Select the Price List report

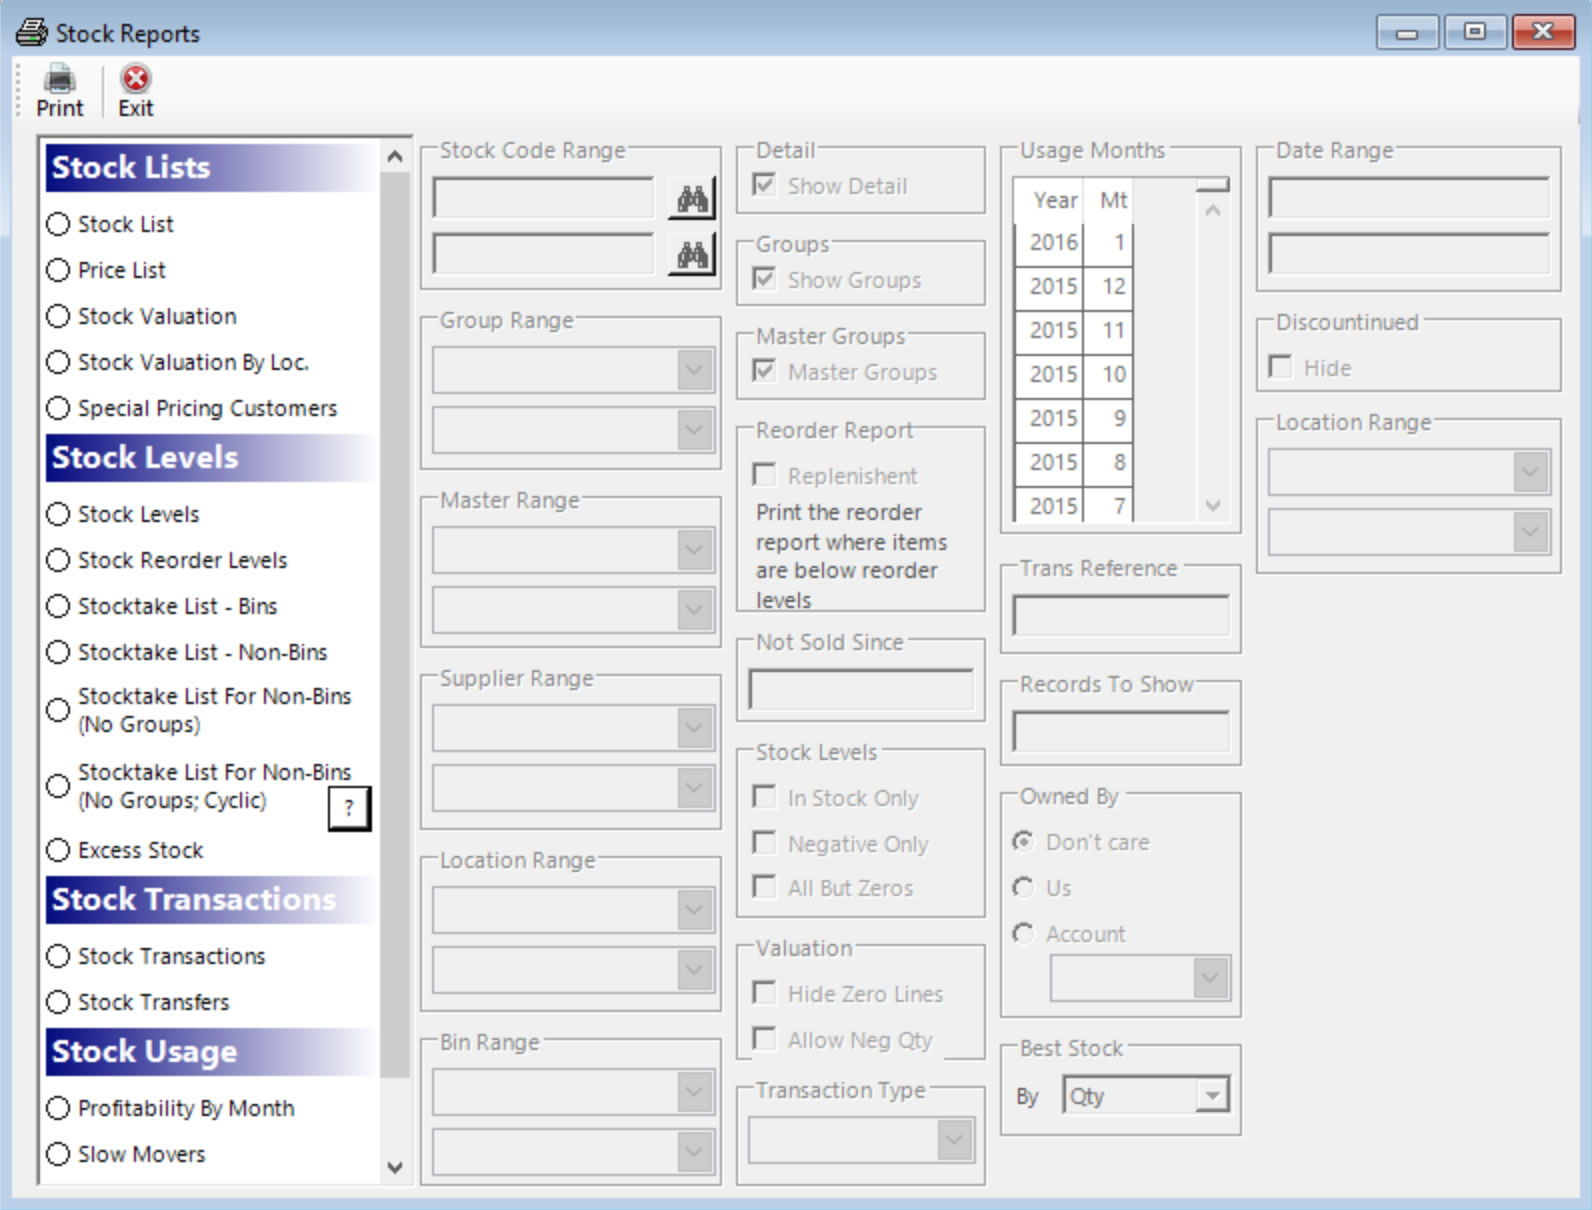point(58,270)
